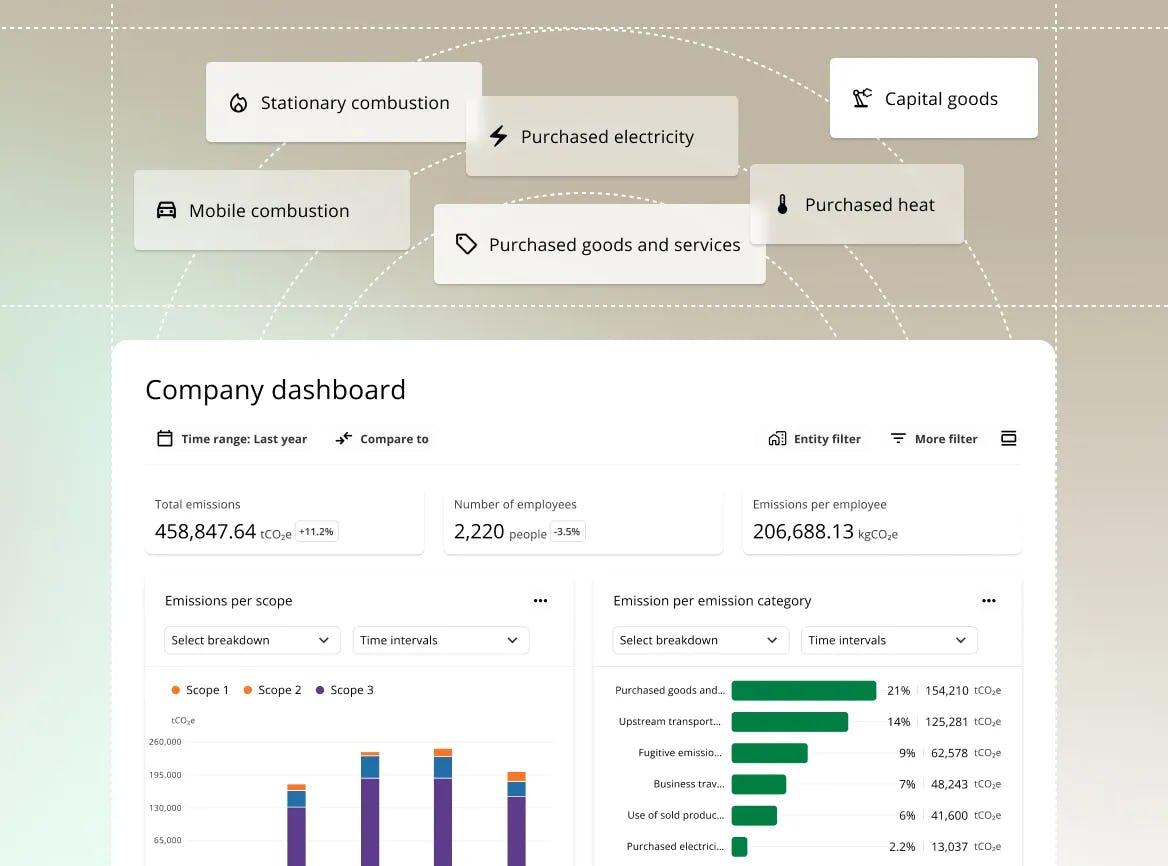Open the emission category chart options menu
The image size is (1168, 866).
[989, 600]
